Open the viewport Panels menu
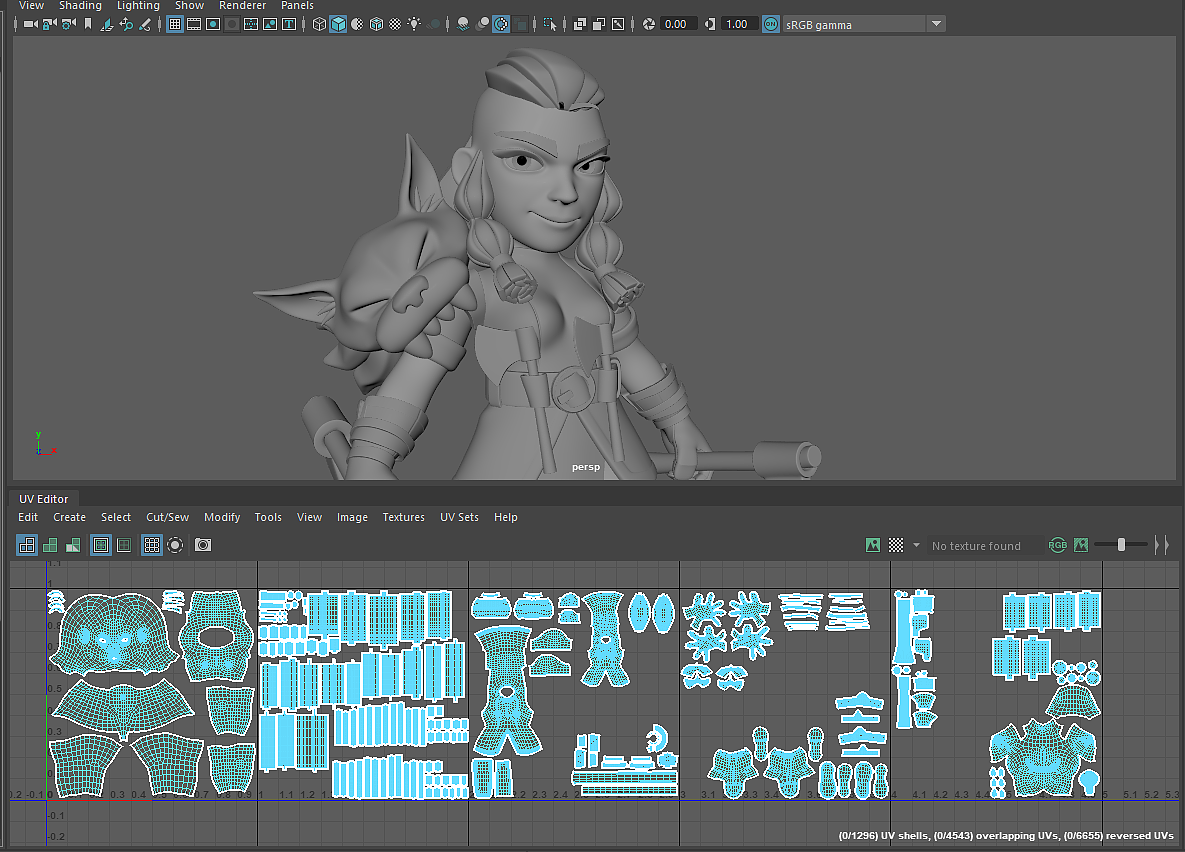 point(297,5)
